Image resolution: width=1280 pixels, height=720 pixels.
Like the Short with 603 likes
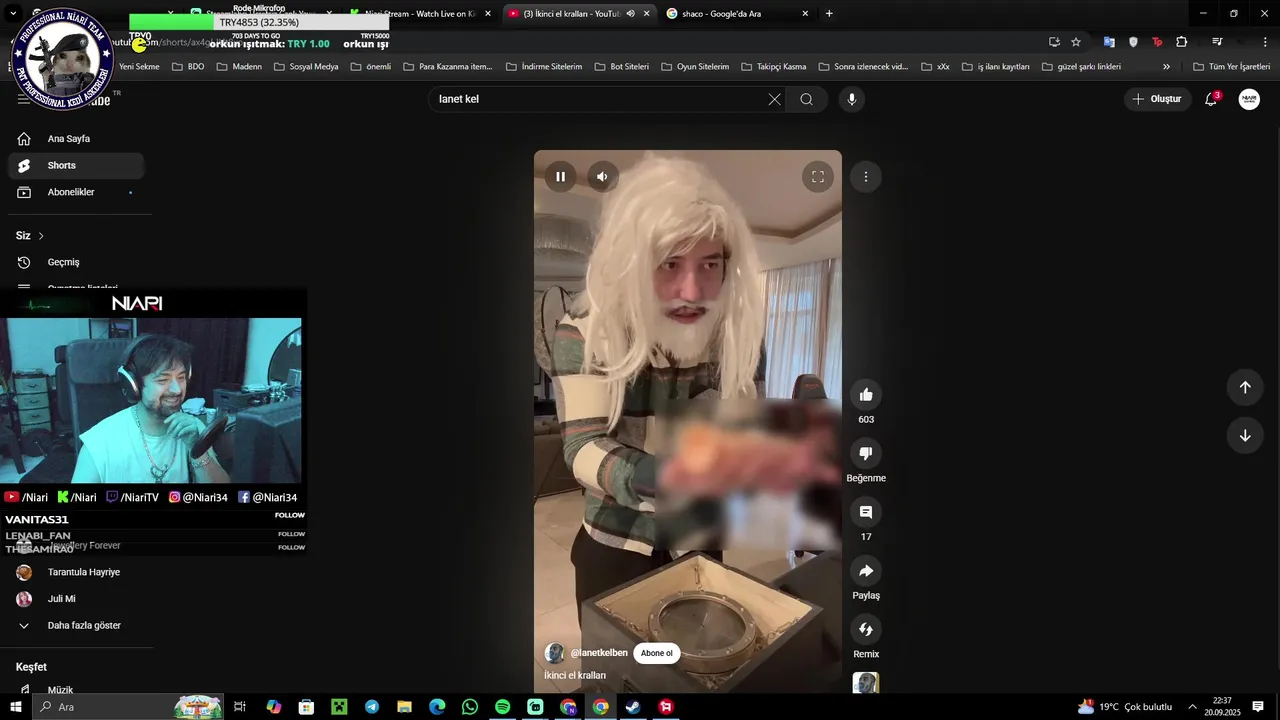coord(866,395)
